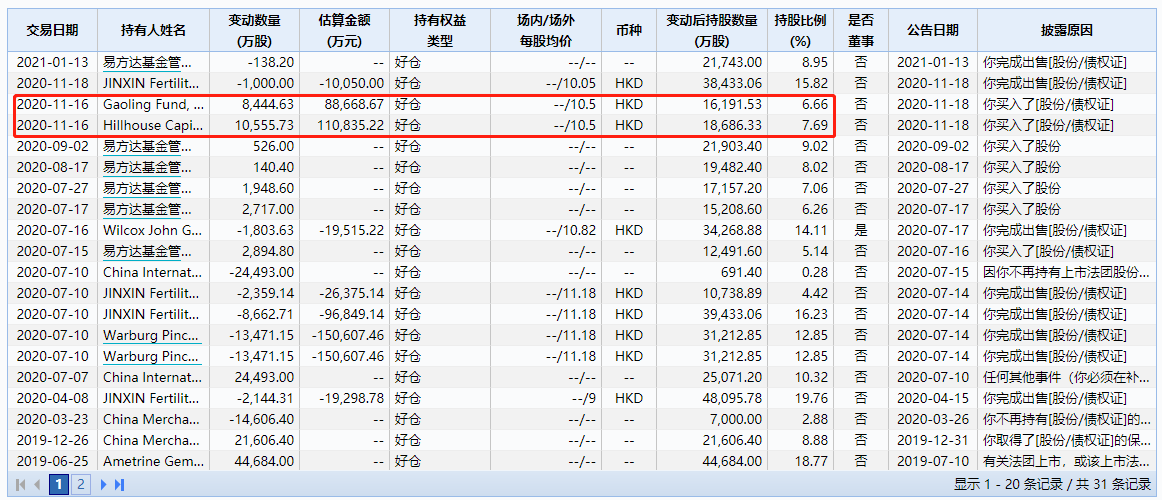Viewport: 1162px width, 500px height.
Task: Click the 公告日期 column header
Action: click(x=932, y=30)
